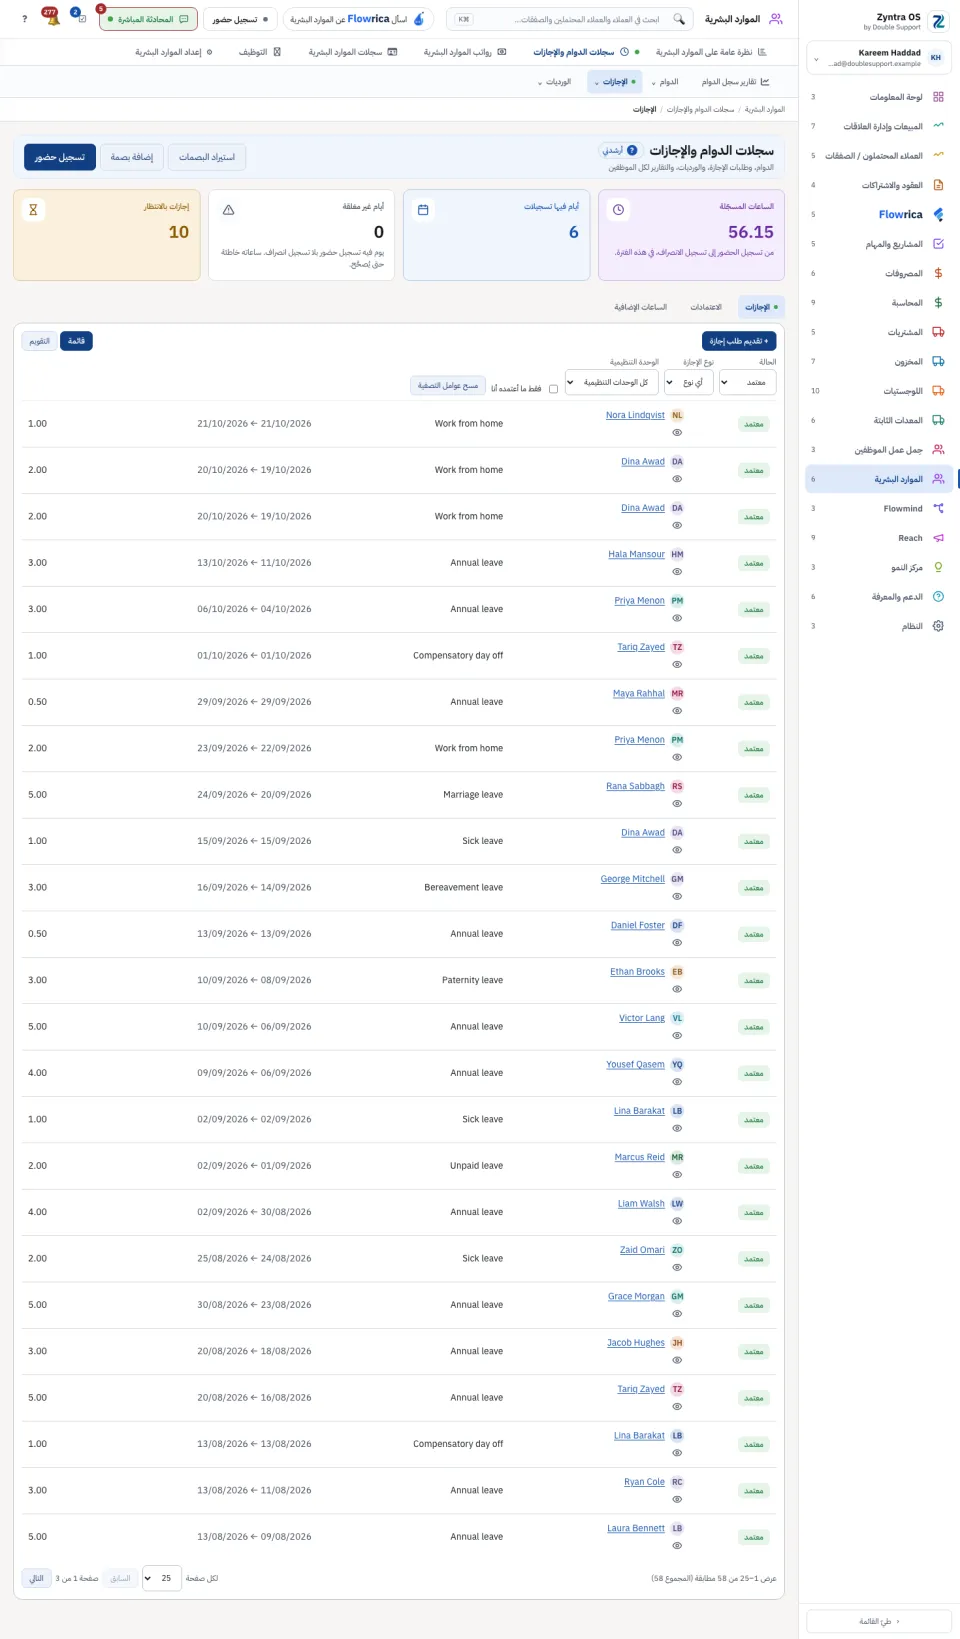This screenshot has height=1639, width=960.
Task: Click the Reach megaphone icon in sidebar
Action: [938, 538]
